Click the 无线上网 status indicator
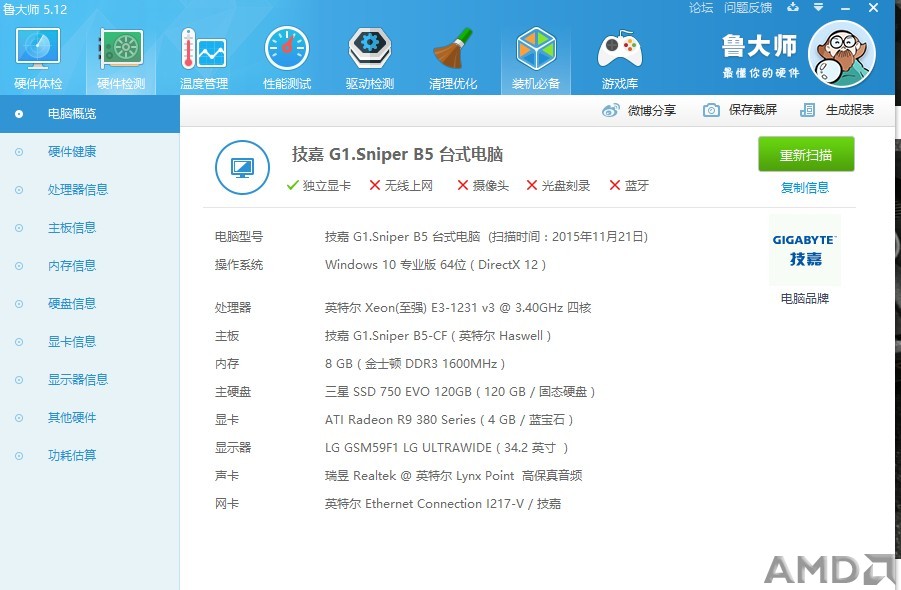The width and height of the screenshot is (901, 590). pyautogui.click(x=401, y=186)
